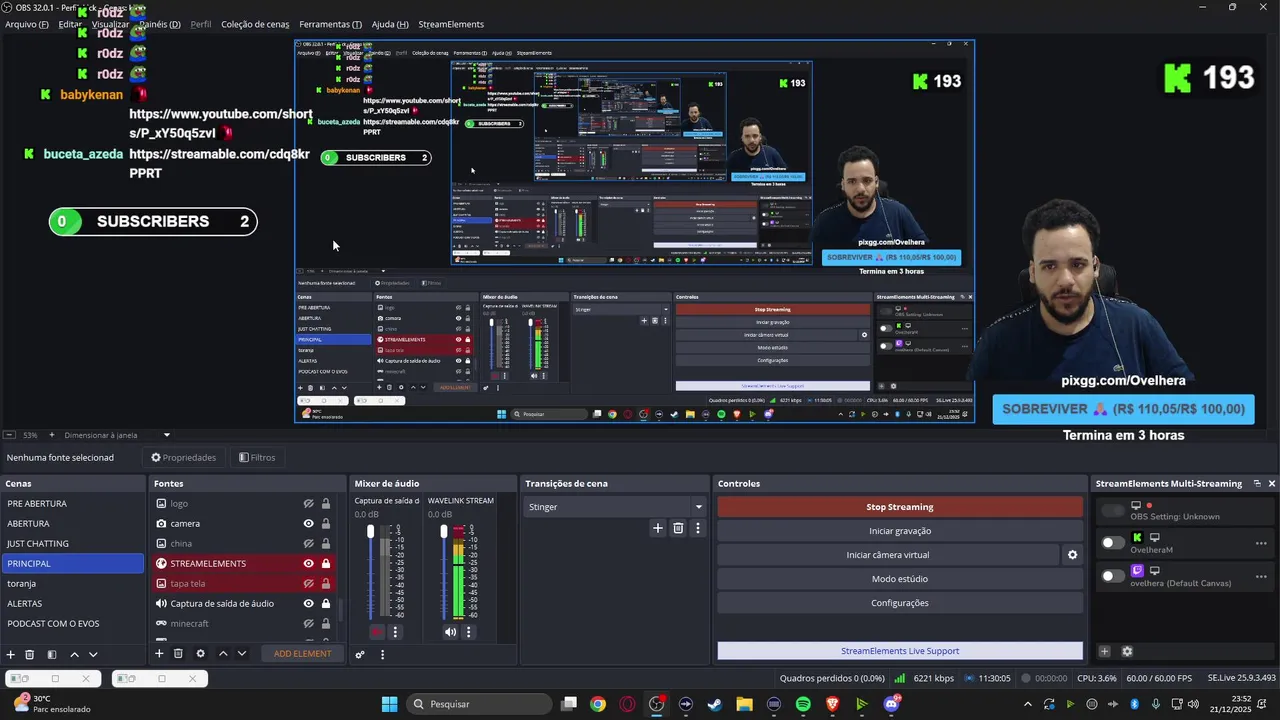Add a new source in Fontes panel
Viewport: 1280px width, 720px height.
[159, 654]
